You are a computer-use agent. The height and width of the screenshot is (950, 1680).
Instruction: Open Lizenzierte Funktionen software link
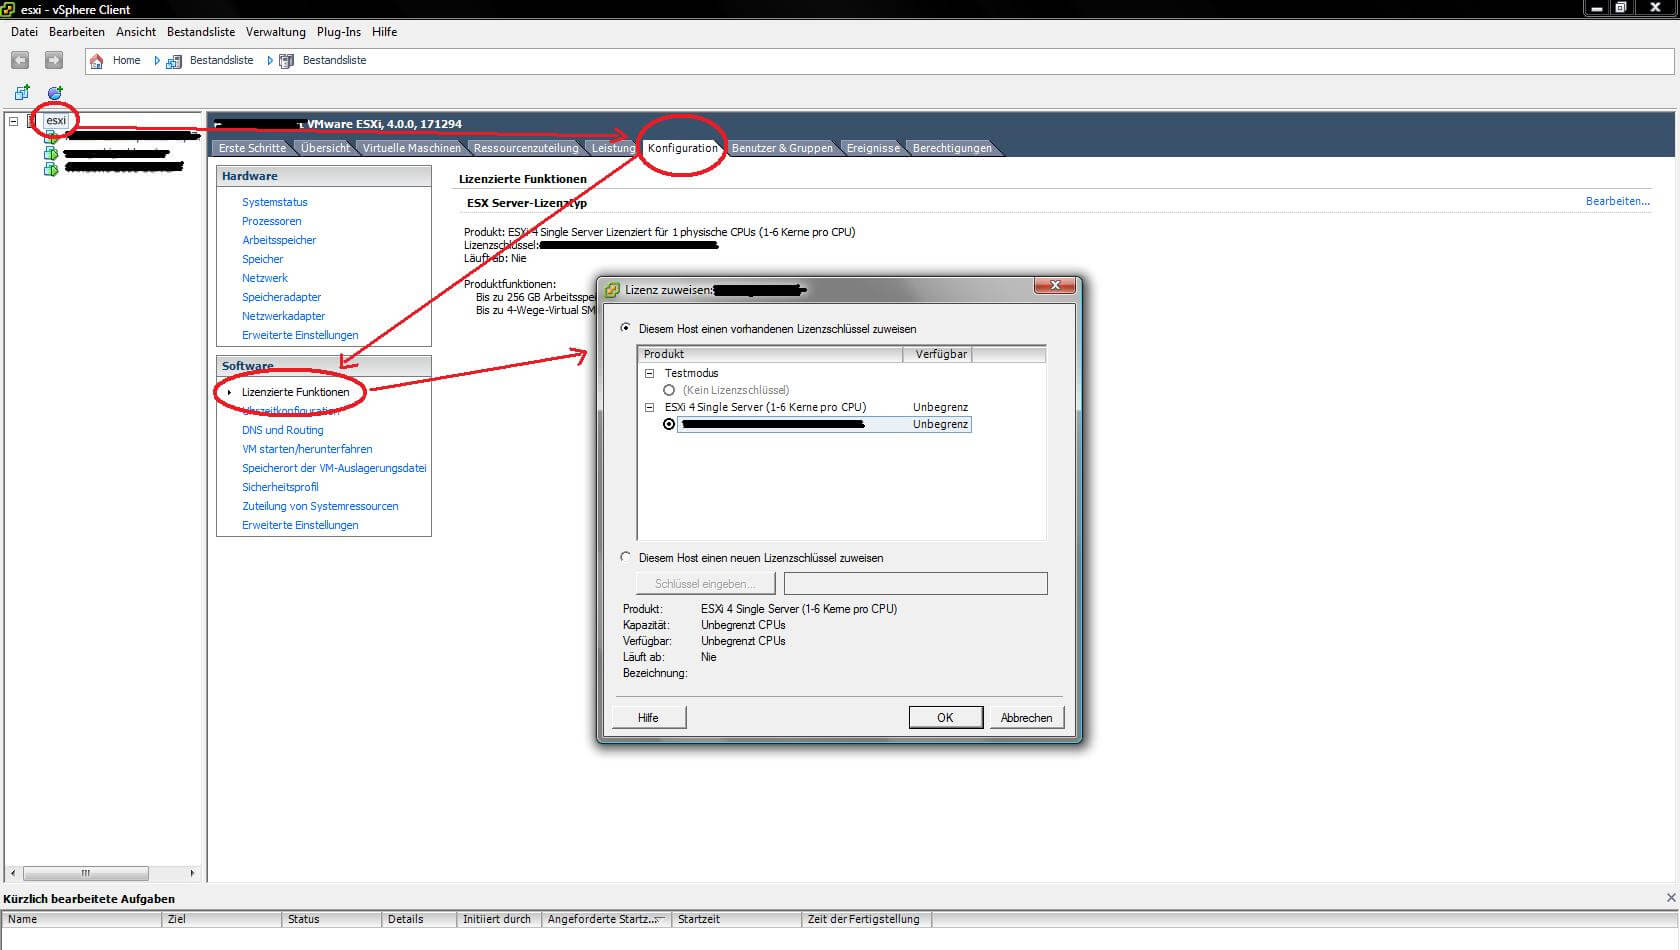(295, 392)
